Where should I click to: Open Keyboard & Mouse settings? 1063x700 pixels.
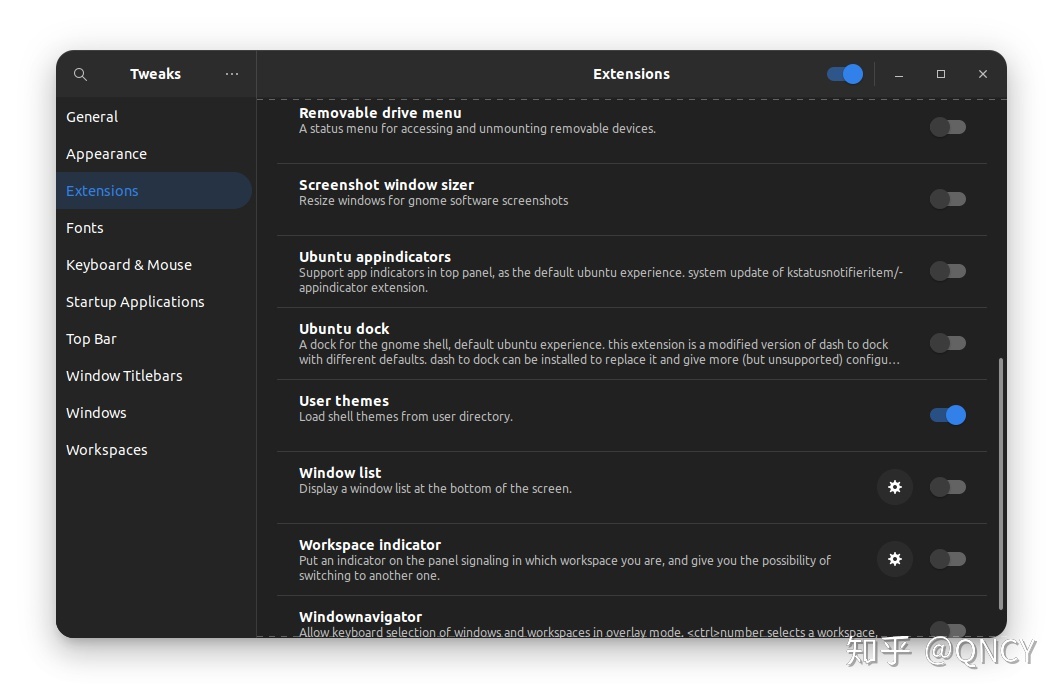[154, 265]
